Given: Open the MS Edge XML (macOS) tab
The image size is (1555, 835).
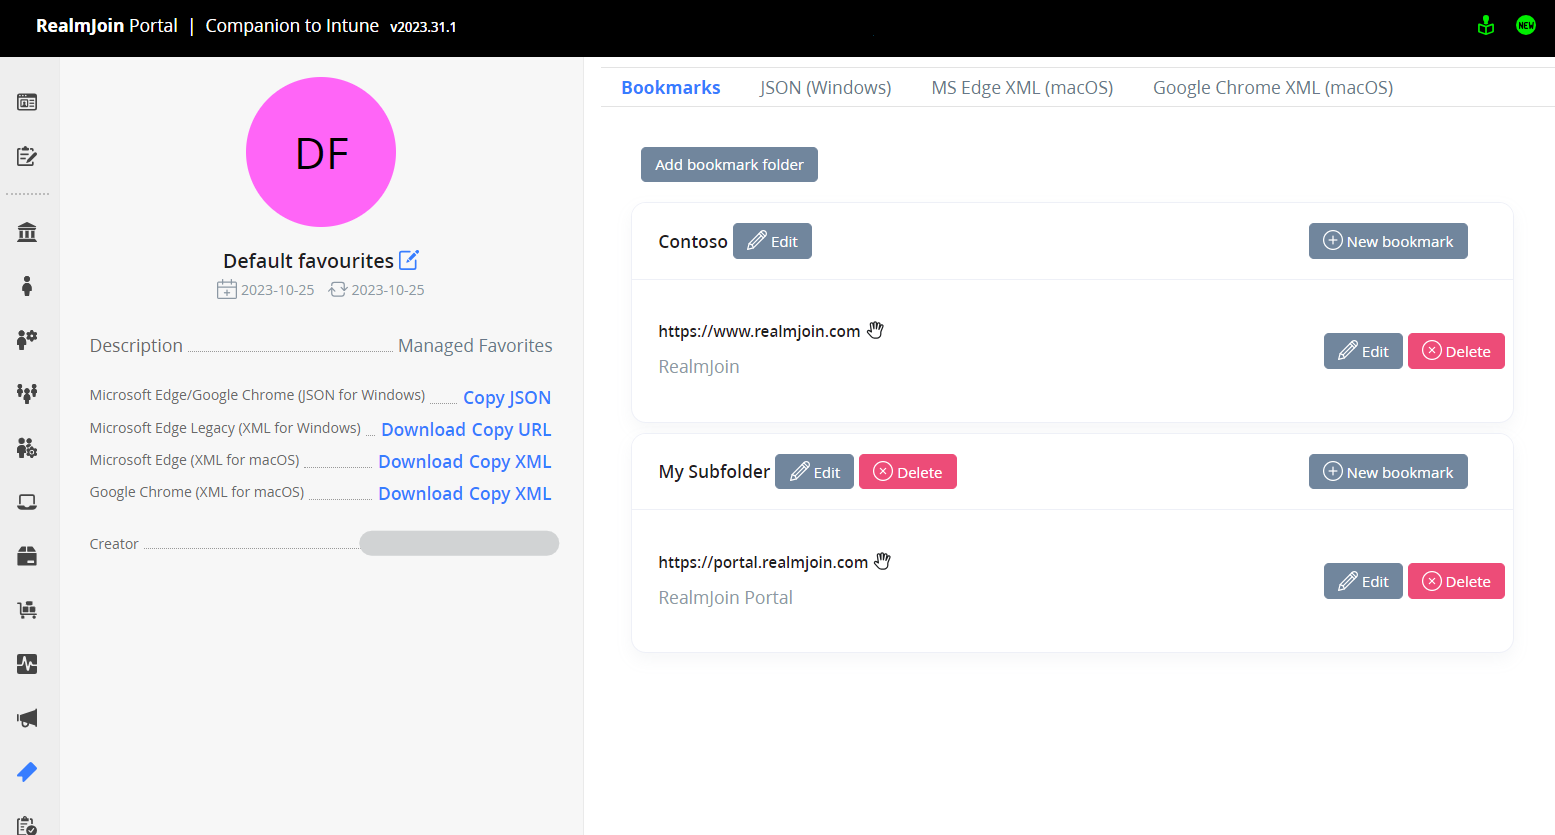Looking at the screenshot, I should tap(1021, 88).
